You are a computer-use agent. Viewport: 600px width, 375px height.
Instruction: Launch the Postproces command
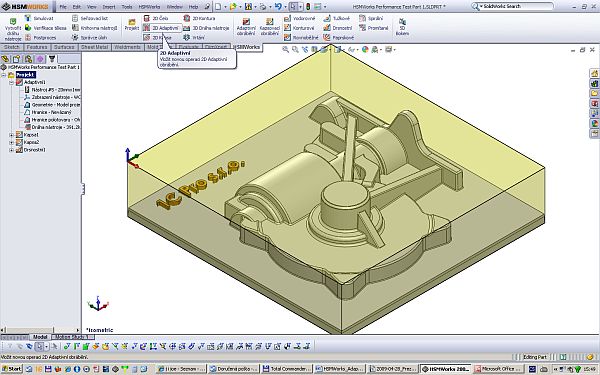(41, 38)
